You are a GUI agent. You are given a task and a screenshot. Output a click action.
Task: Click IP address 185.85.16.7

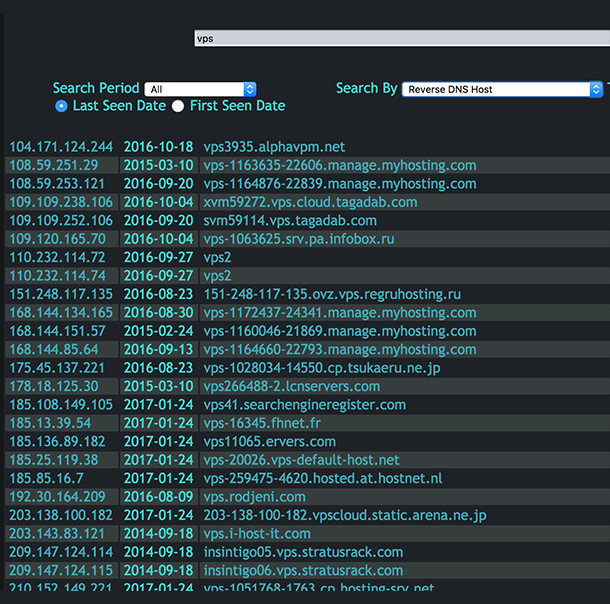tap(46, 478)
